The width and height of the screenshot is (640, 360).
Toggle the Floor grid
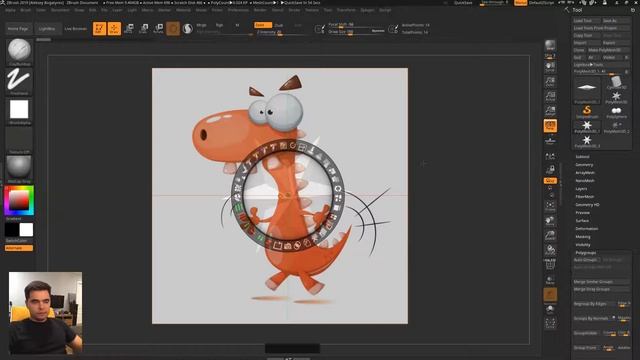click(x=550, y=141)
